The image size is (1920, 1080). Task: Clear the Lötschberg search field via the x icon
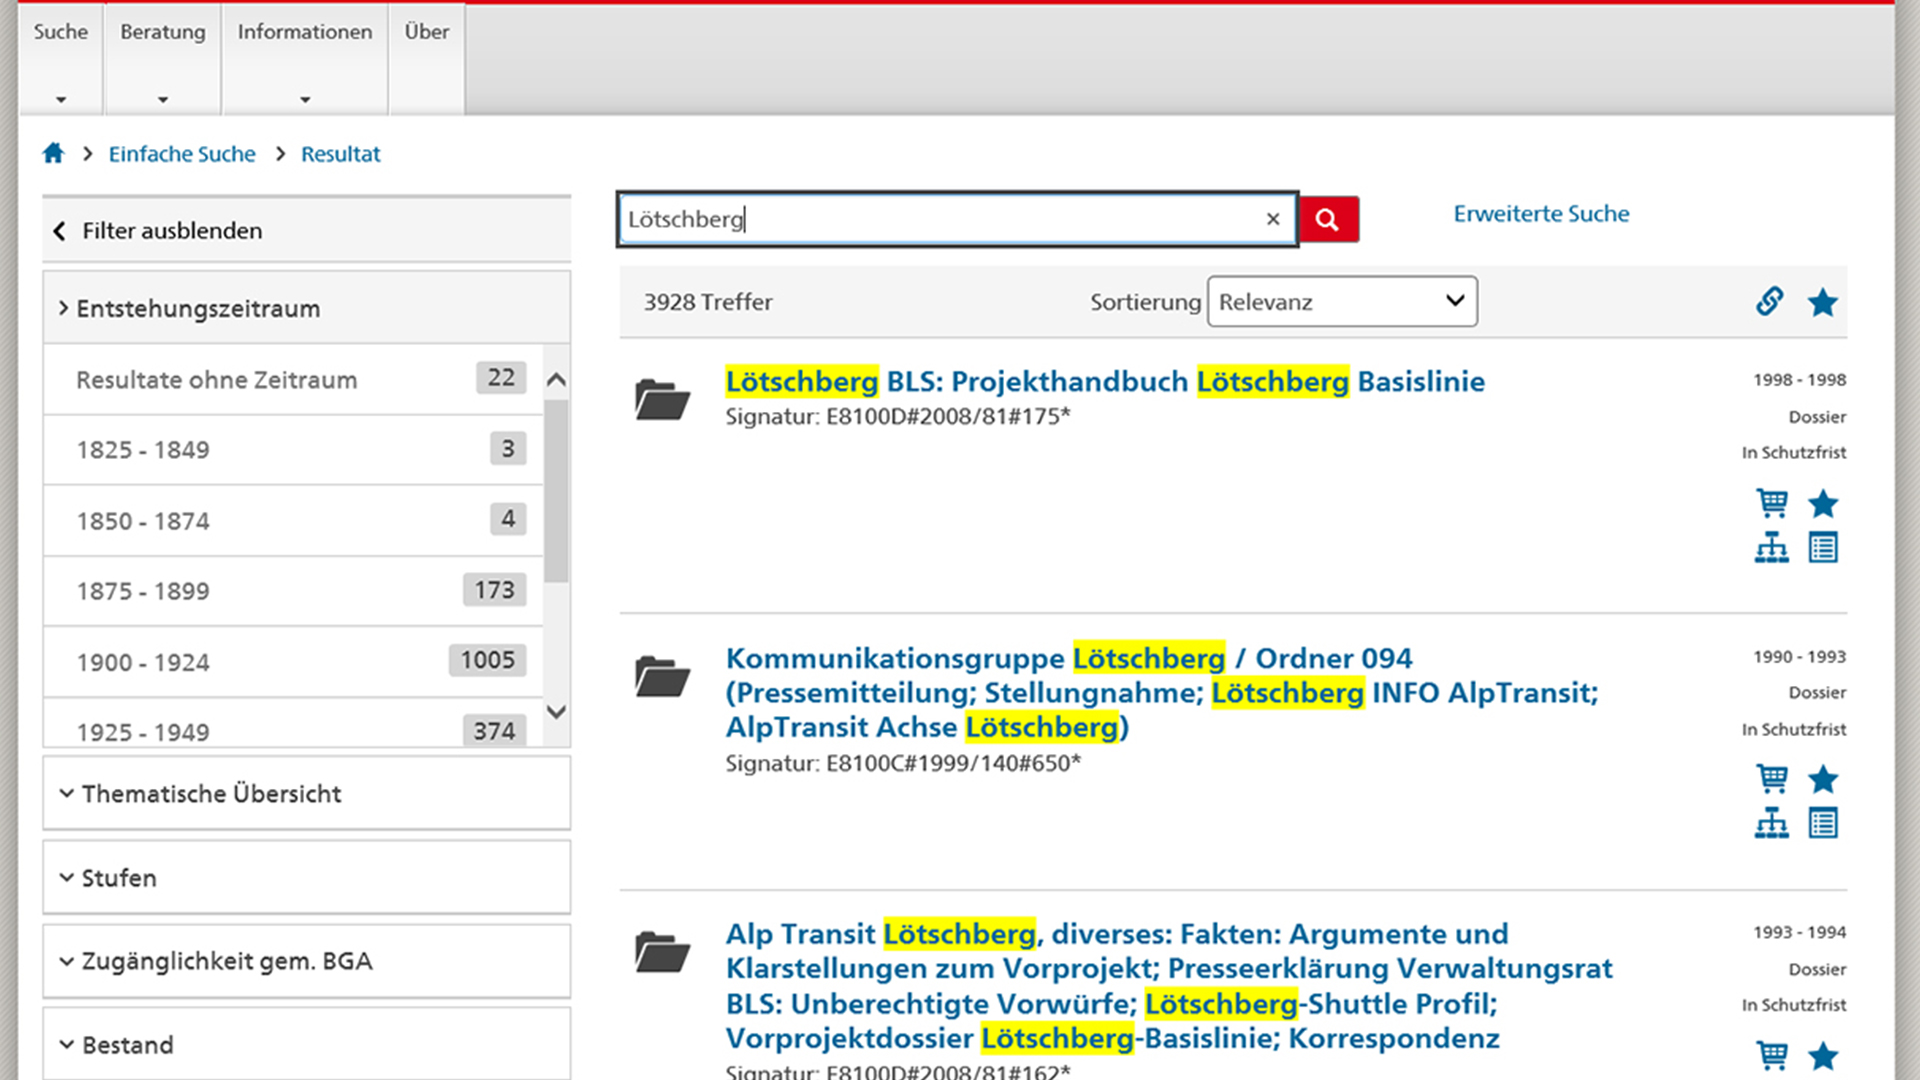click(1273, 219)
